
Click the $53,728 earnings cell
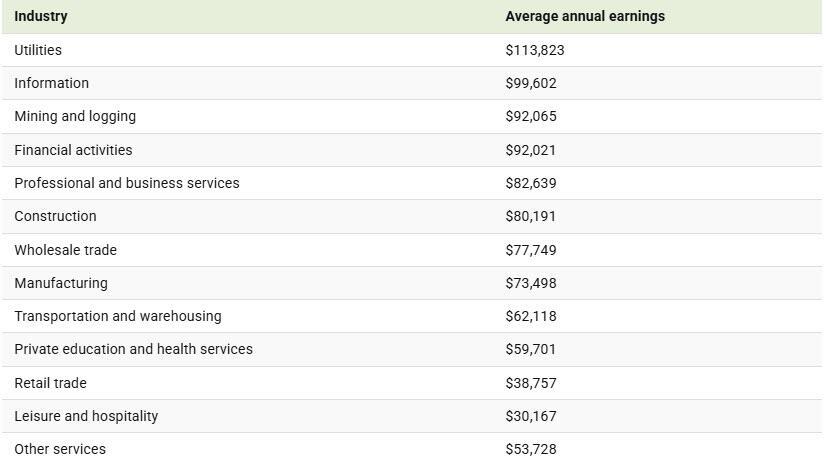pos(531,449)
